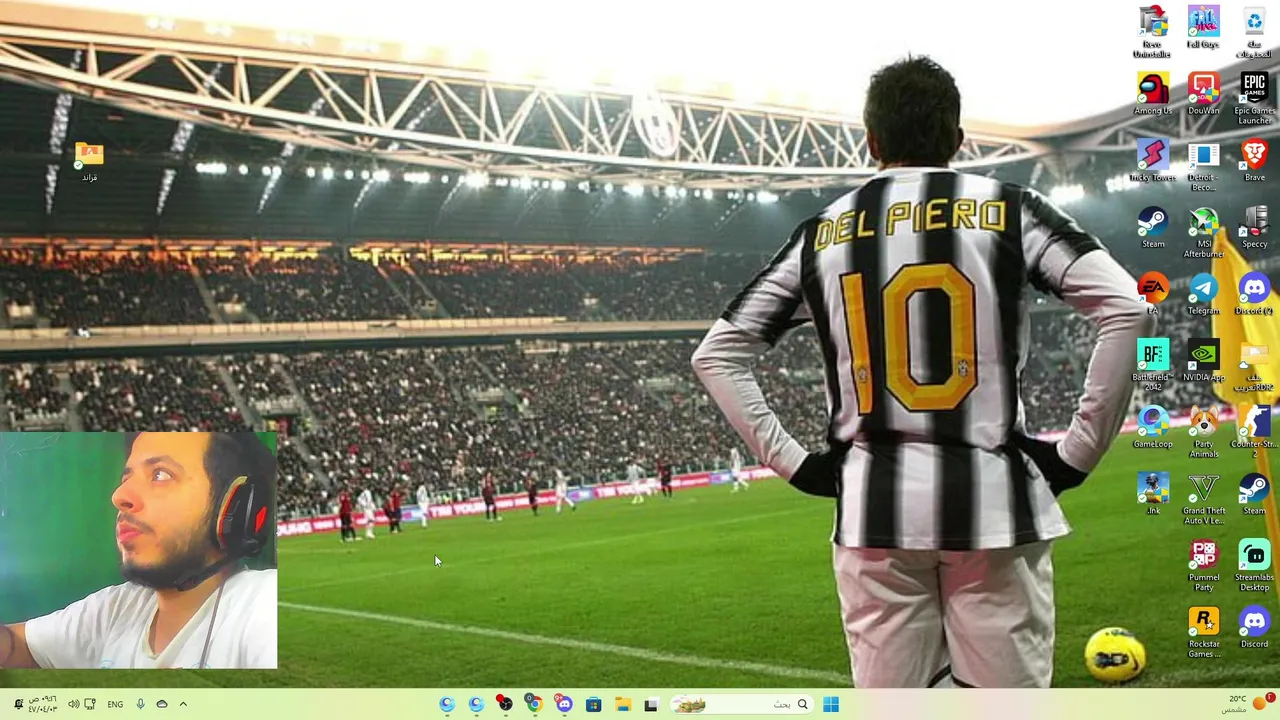
Task: Open Epic Games Launcher shortcut
Action: coord(1254,98)
